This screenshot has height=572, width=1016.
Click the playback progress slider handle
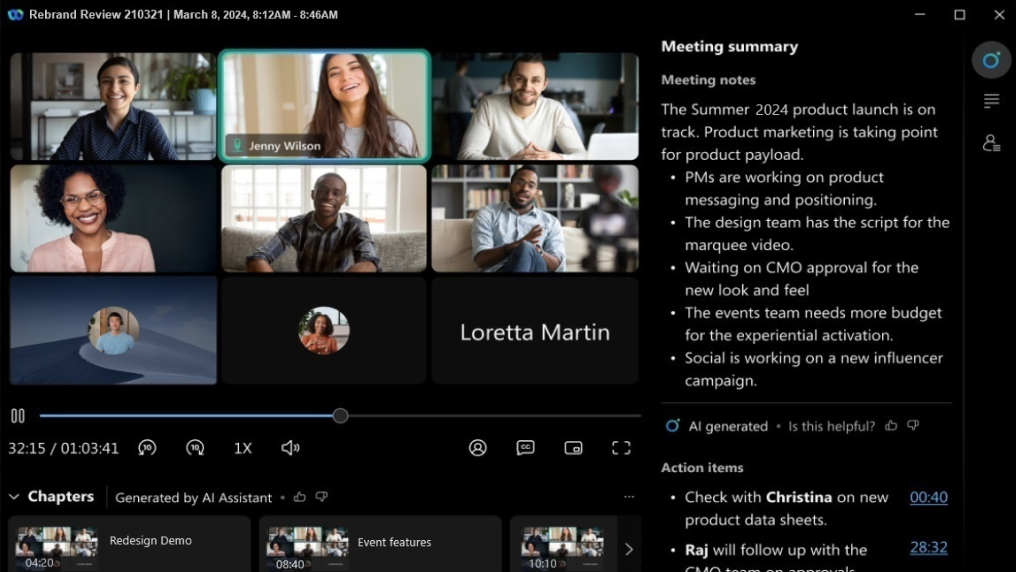340,416
